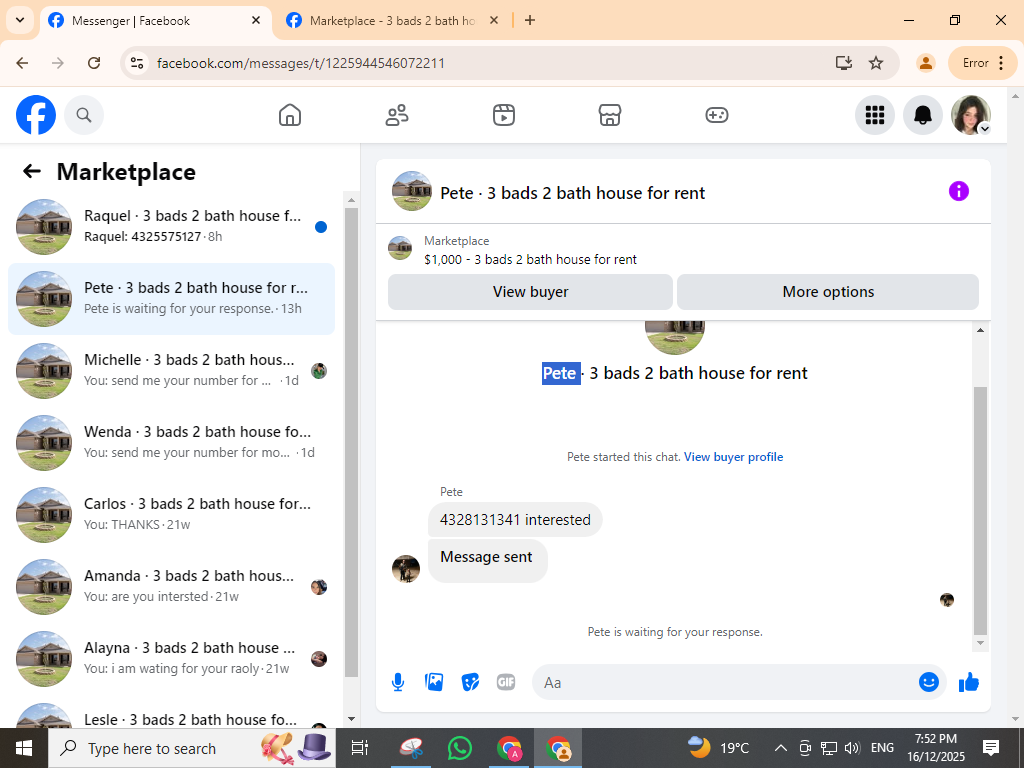Open the Reels video icon

(x=504, y=115)
